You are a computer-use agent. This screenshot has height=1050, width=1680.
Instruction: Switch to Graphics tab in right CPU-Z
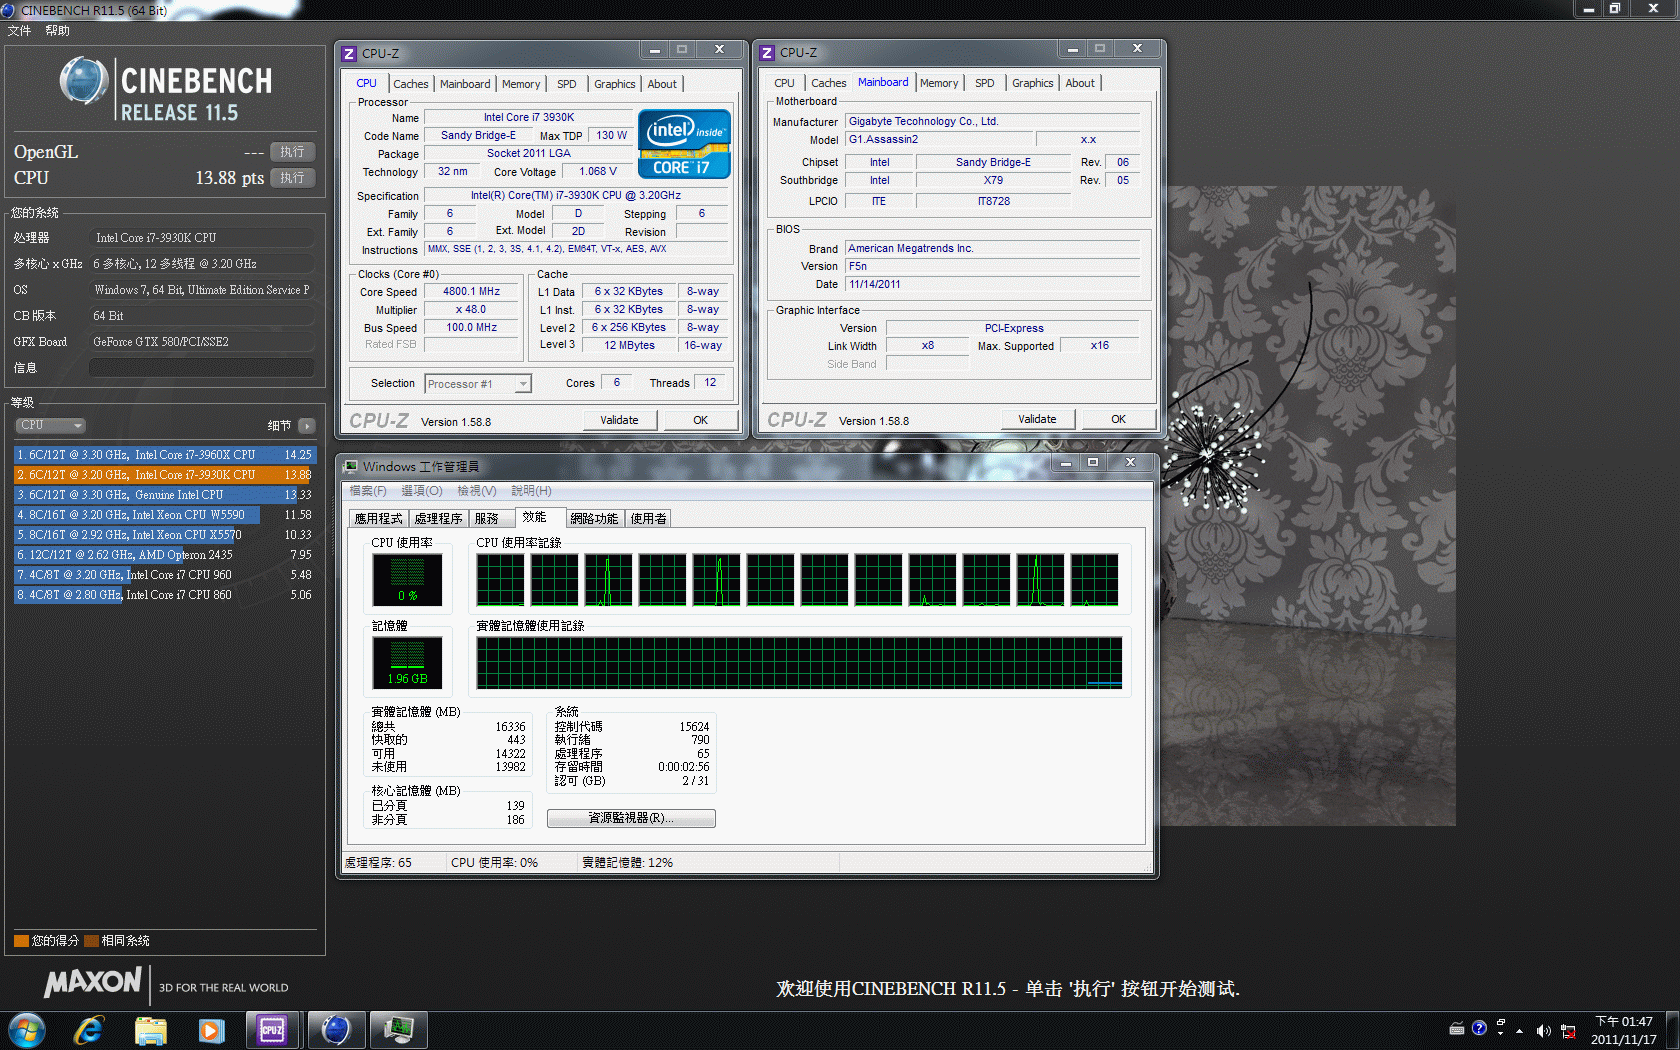(1032, 83)
